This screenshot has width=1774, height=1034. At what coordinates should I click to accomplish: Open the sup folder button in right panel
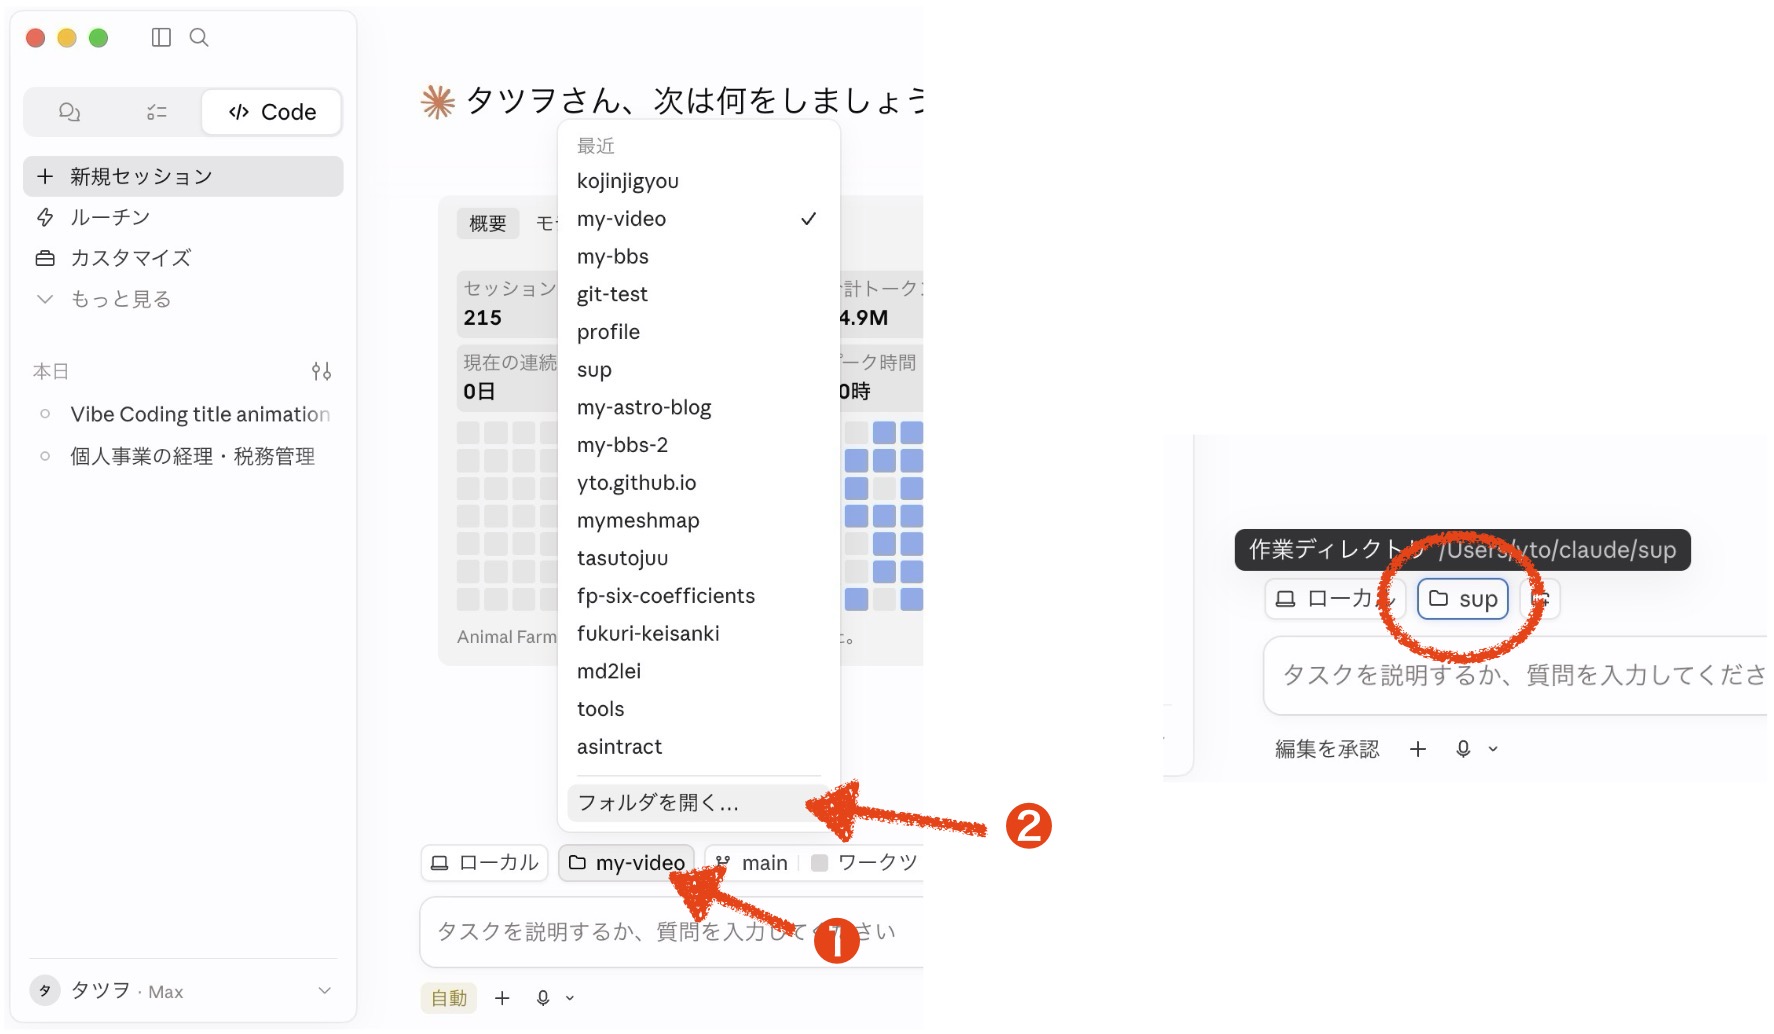coord(1463,599)
